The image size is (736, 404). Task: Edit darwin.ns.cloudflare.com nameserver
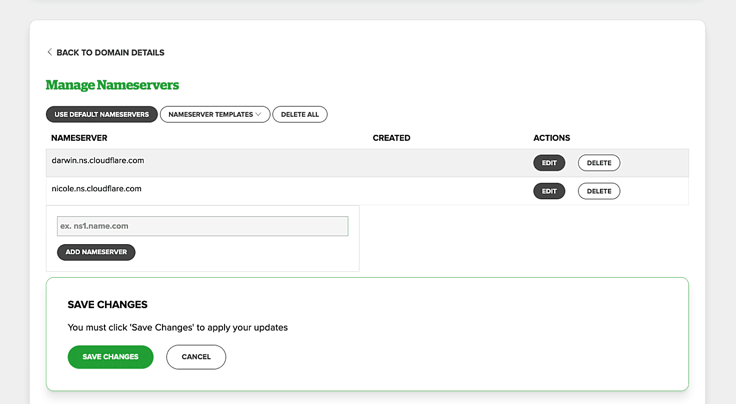click(x=549, y=163)
